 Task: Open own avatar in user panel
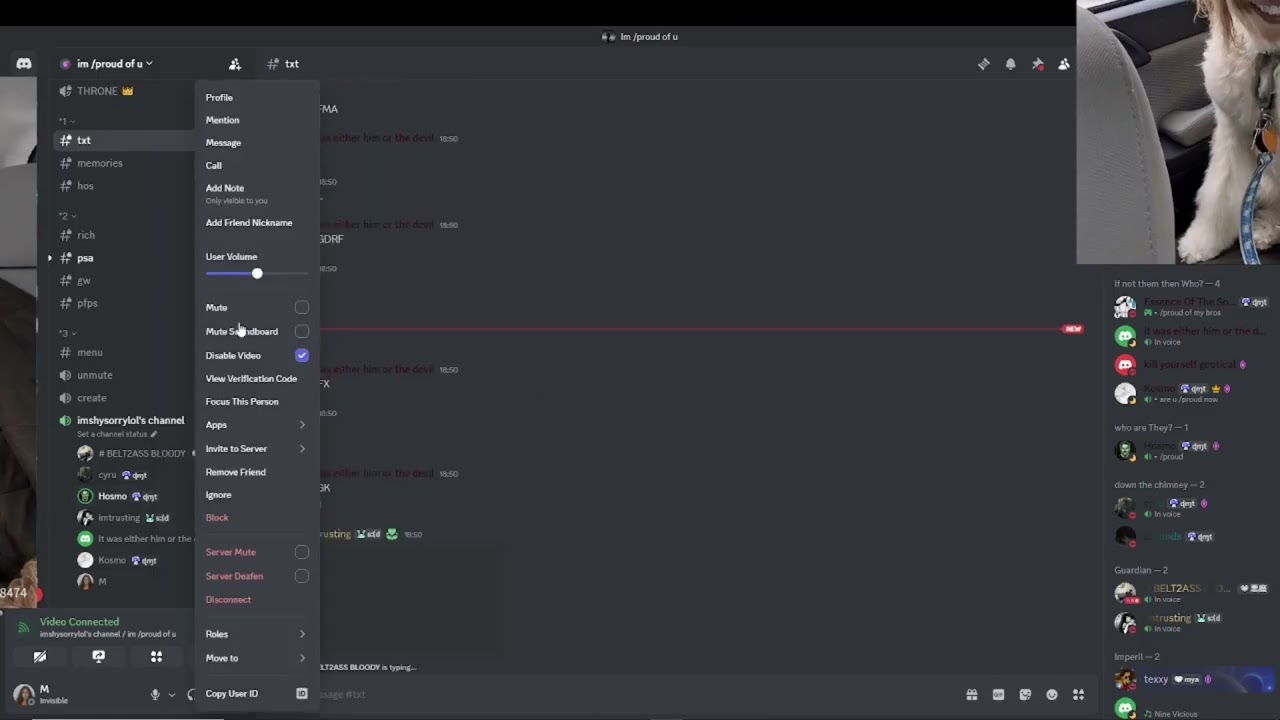pos(23,694)
